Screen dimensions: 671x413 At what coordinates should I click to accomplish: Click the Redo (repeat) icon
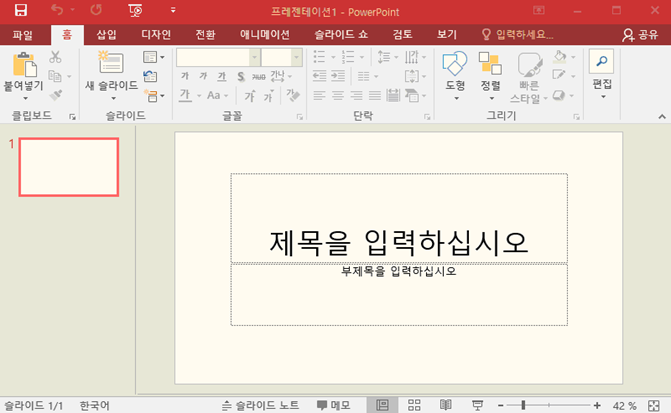(96, 9)
